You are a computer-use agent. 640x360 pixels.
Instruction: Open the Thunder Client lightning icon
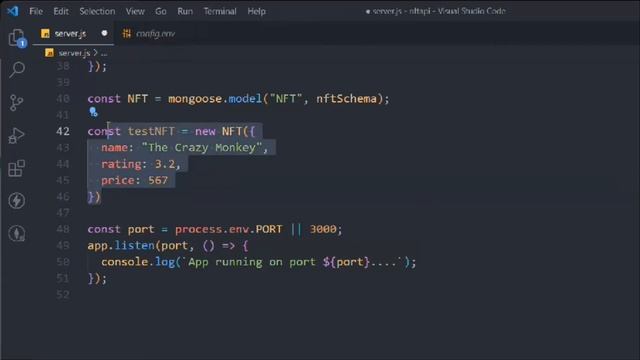pyautogui.click(x=16, y=200)
